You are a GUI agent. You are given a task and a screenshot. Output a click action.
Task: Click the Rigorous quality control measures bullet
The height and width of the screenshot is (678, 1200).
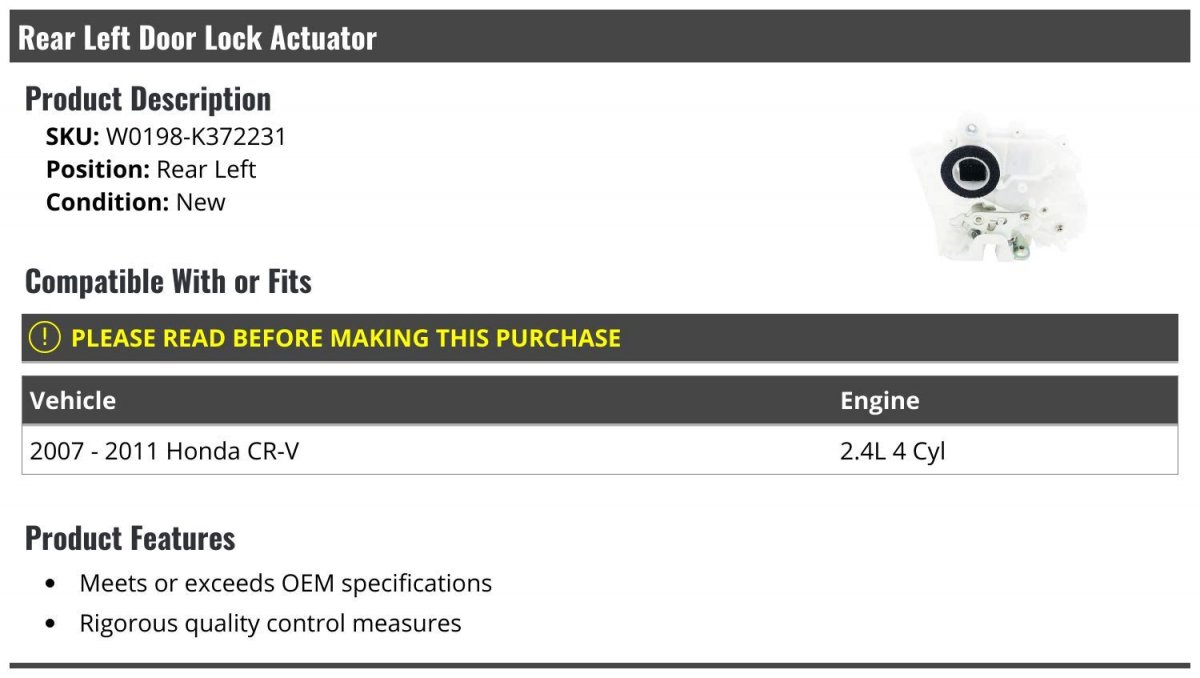[x=271, y=623]
